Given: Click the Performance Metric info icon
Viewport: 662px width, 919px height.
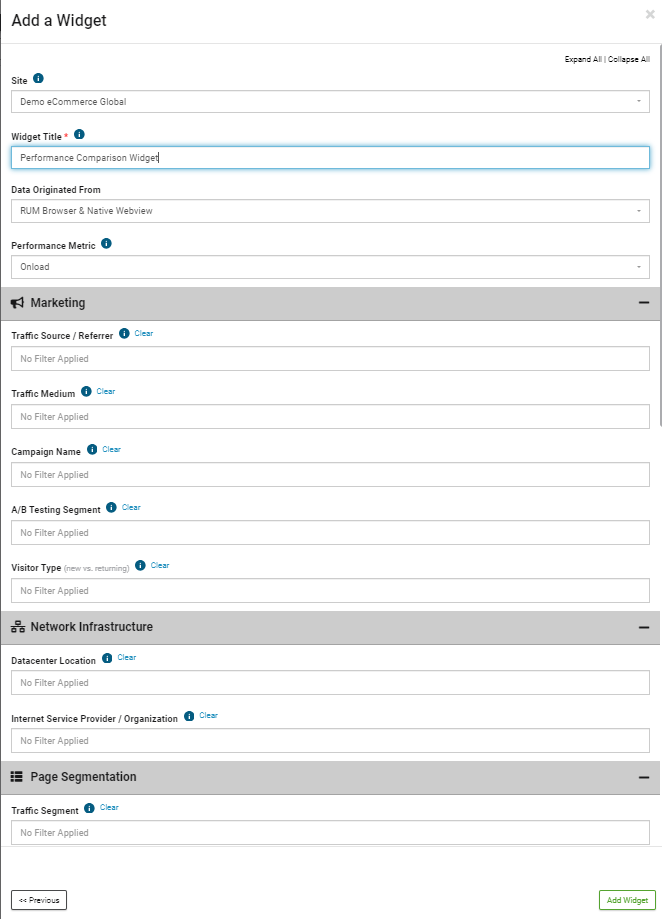Looking at the screenshot, I should 107,244.
